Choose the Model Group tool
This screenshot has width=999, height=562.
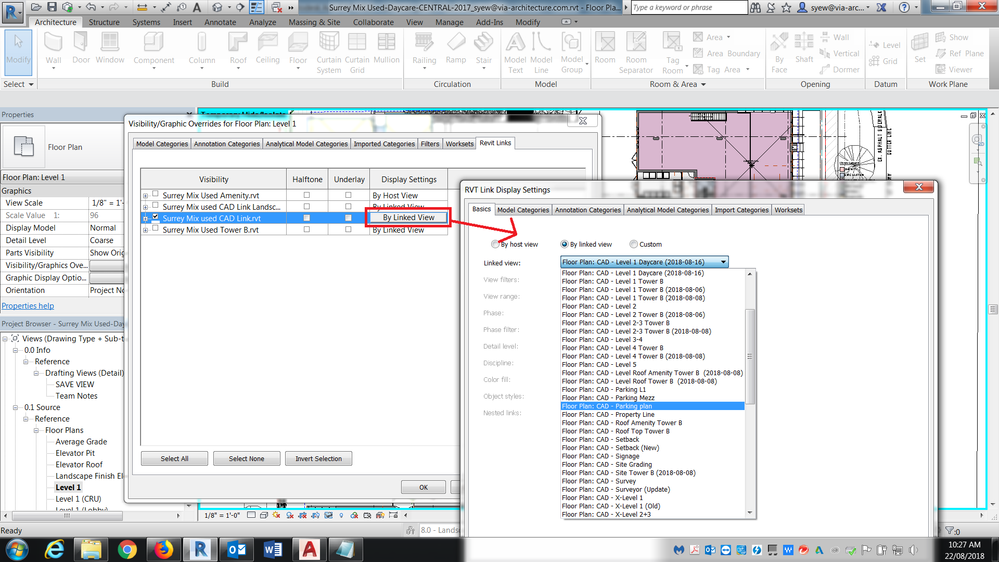point(571,52)
